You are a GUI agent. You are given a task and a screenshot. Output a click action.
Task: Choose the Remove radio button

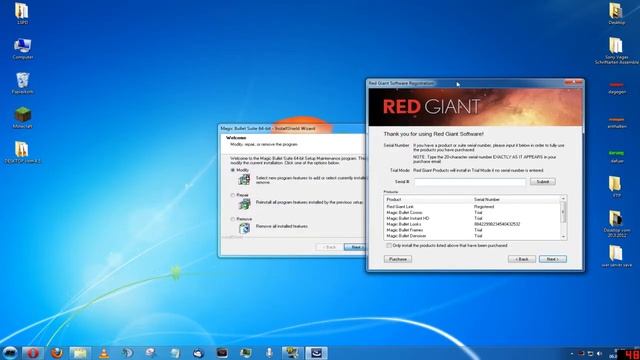pyautogui.click(x=233, y=219)
